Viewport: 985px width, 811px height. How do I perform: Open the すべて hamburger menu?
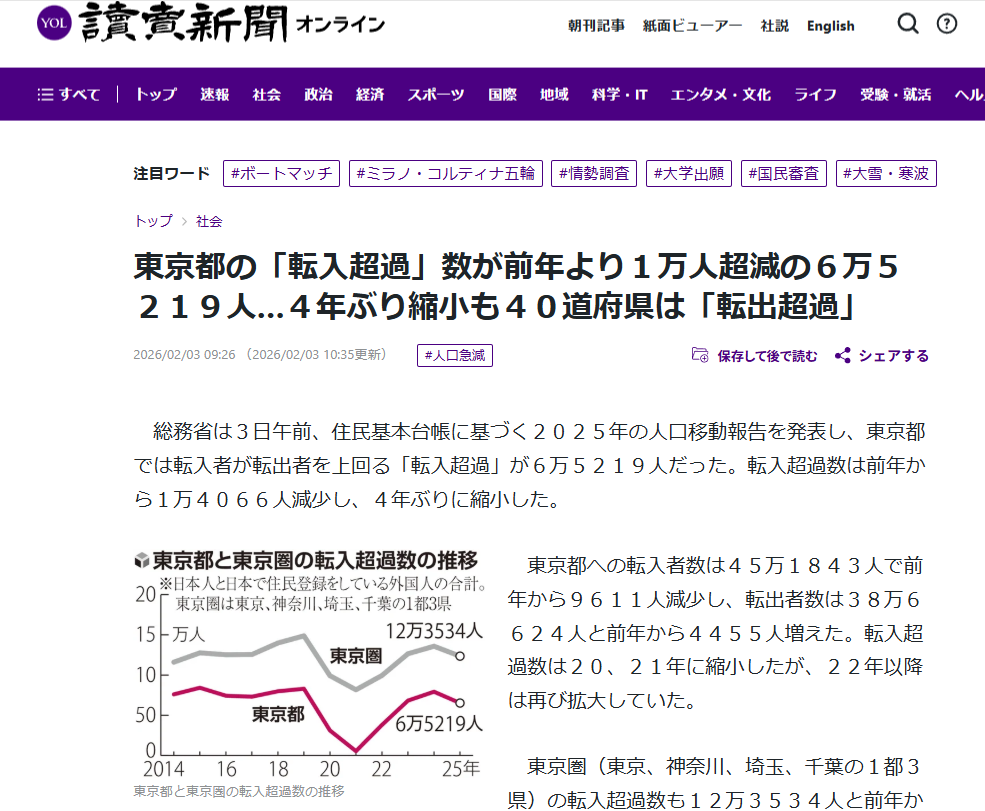coord(69,95)
